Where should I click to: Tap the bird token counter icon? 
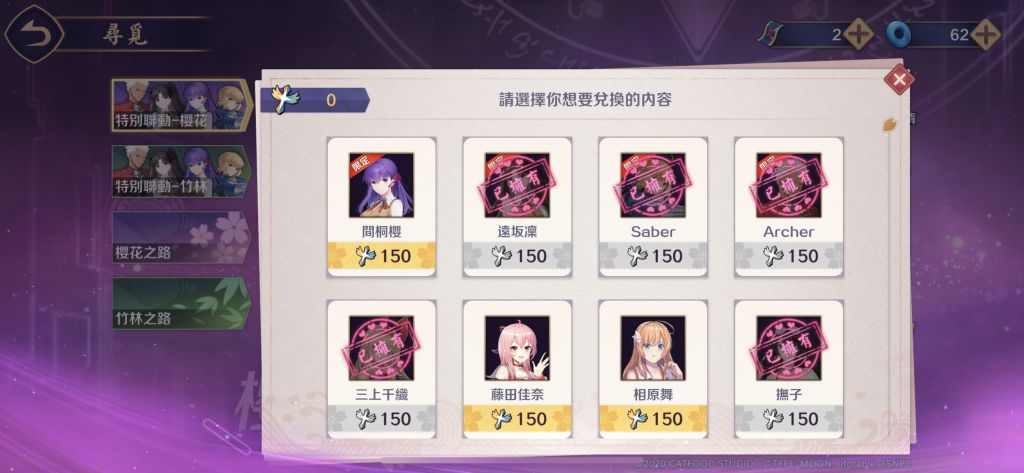click(x=287, y=100)
